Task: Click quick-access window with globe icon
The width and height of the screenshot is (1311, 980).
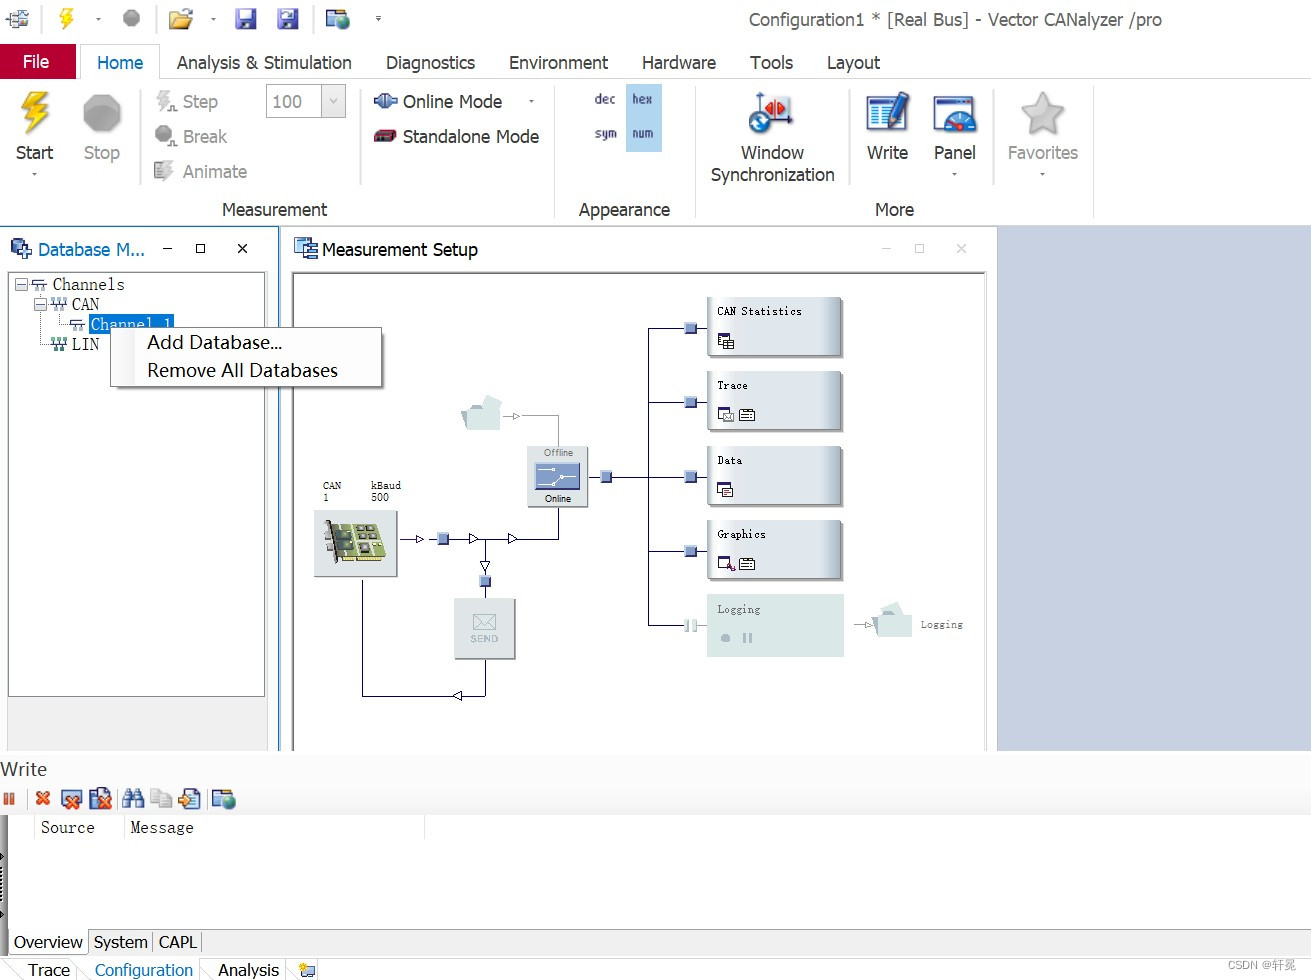Action: (338, 18)
